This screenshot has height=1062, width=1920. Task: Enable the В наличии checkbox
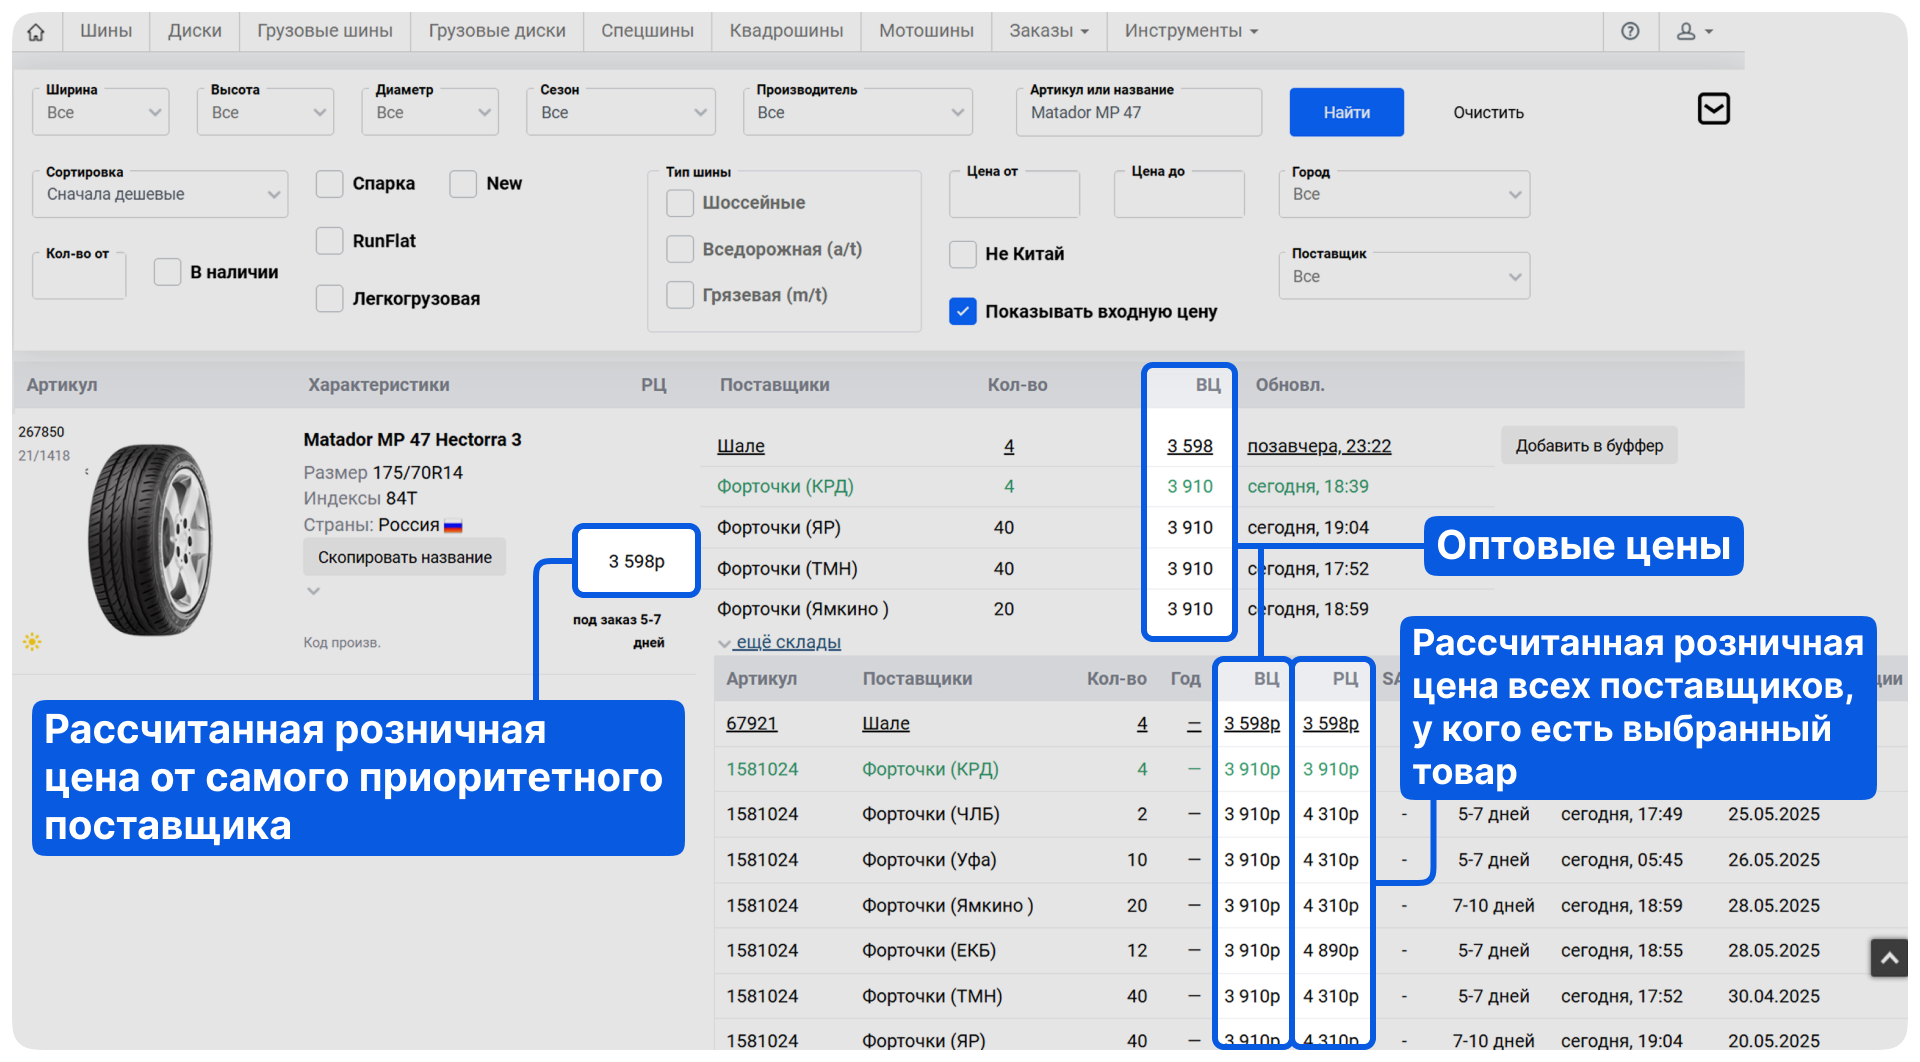167,272
